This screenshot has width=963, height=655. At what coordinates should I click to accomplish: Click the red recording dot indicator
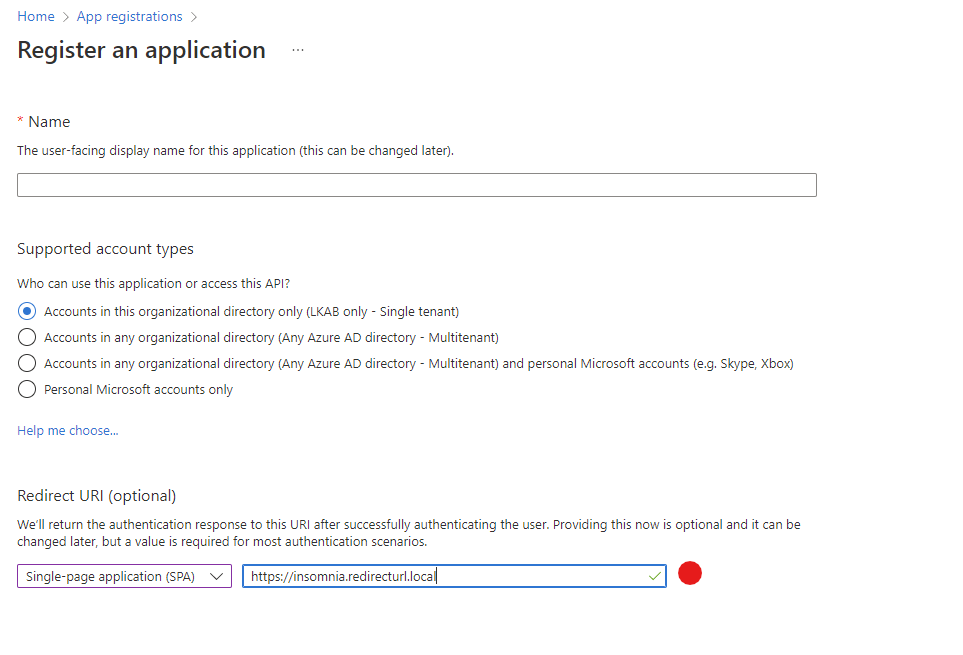tap(690, 572)
